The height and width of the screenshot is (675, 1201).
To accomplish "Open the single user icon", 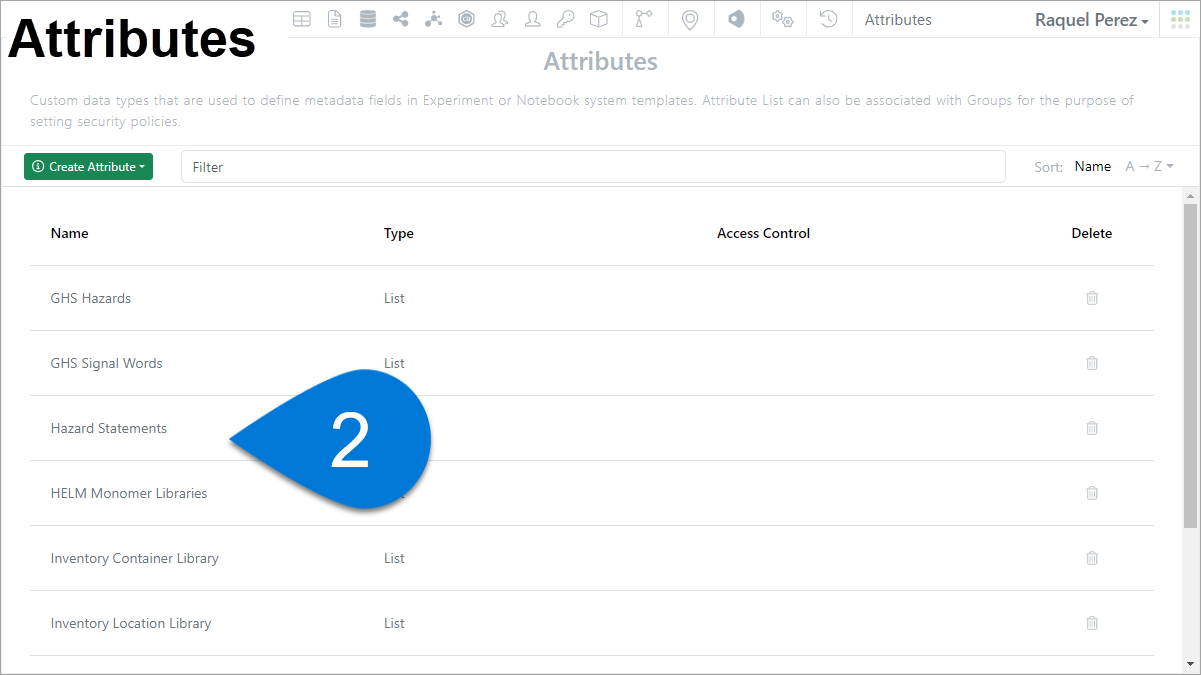I will pyautogui.click(x=532, y=19).
